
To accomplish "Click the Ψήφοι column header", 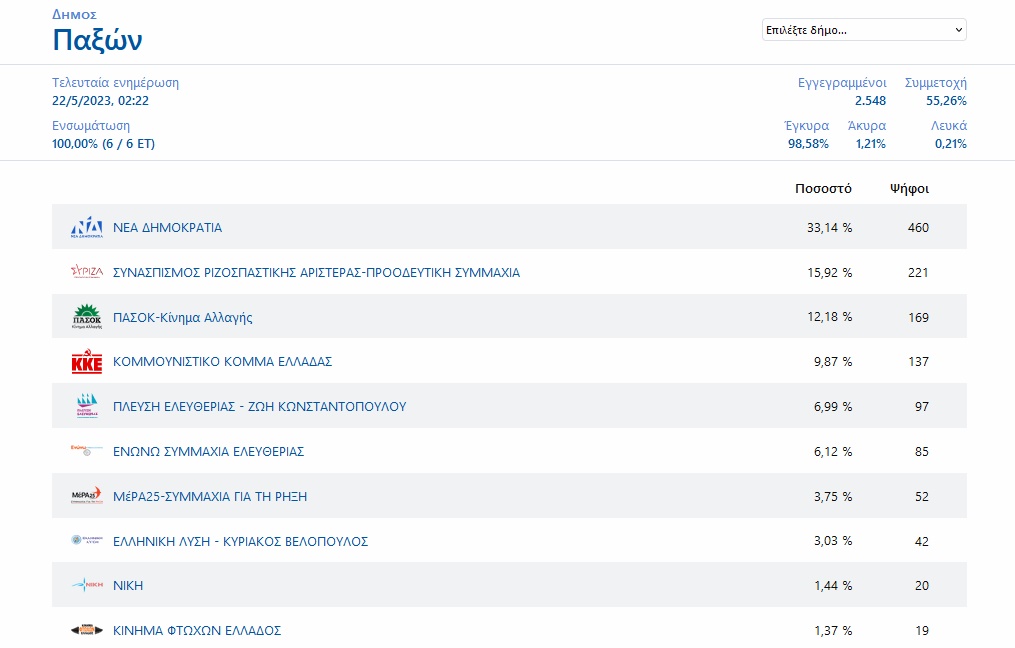I will coord(909,188).
